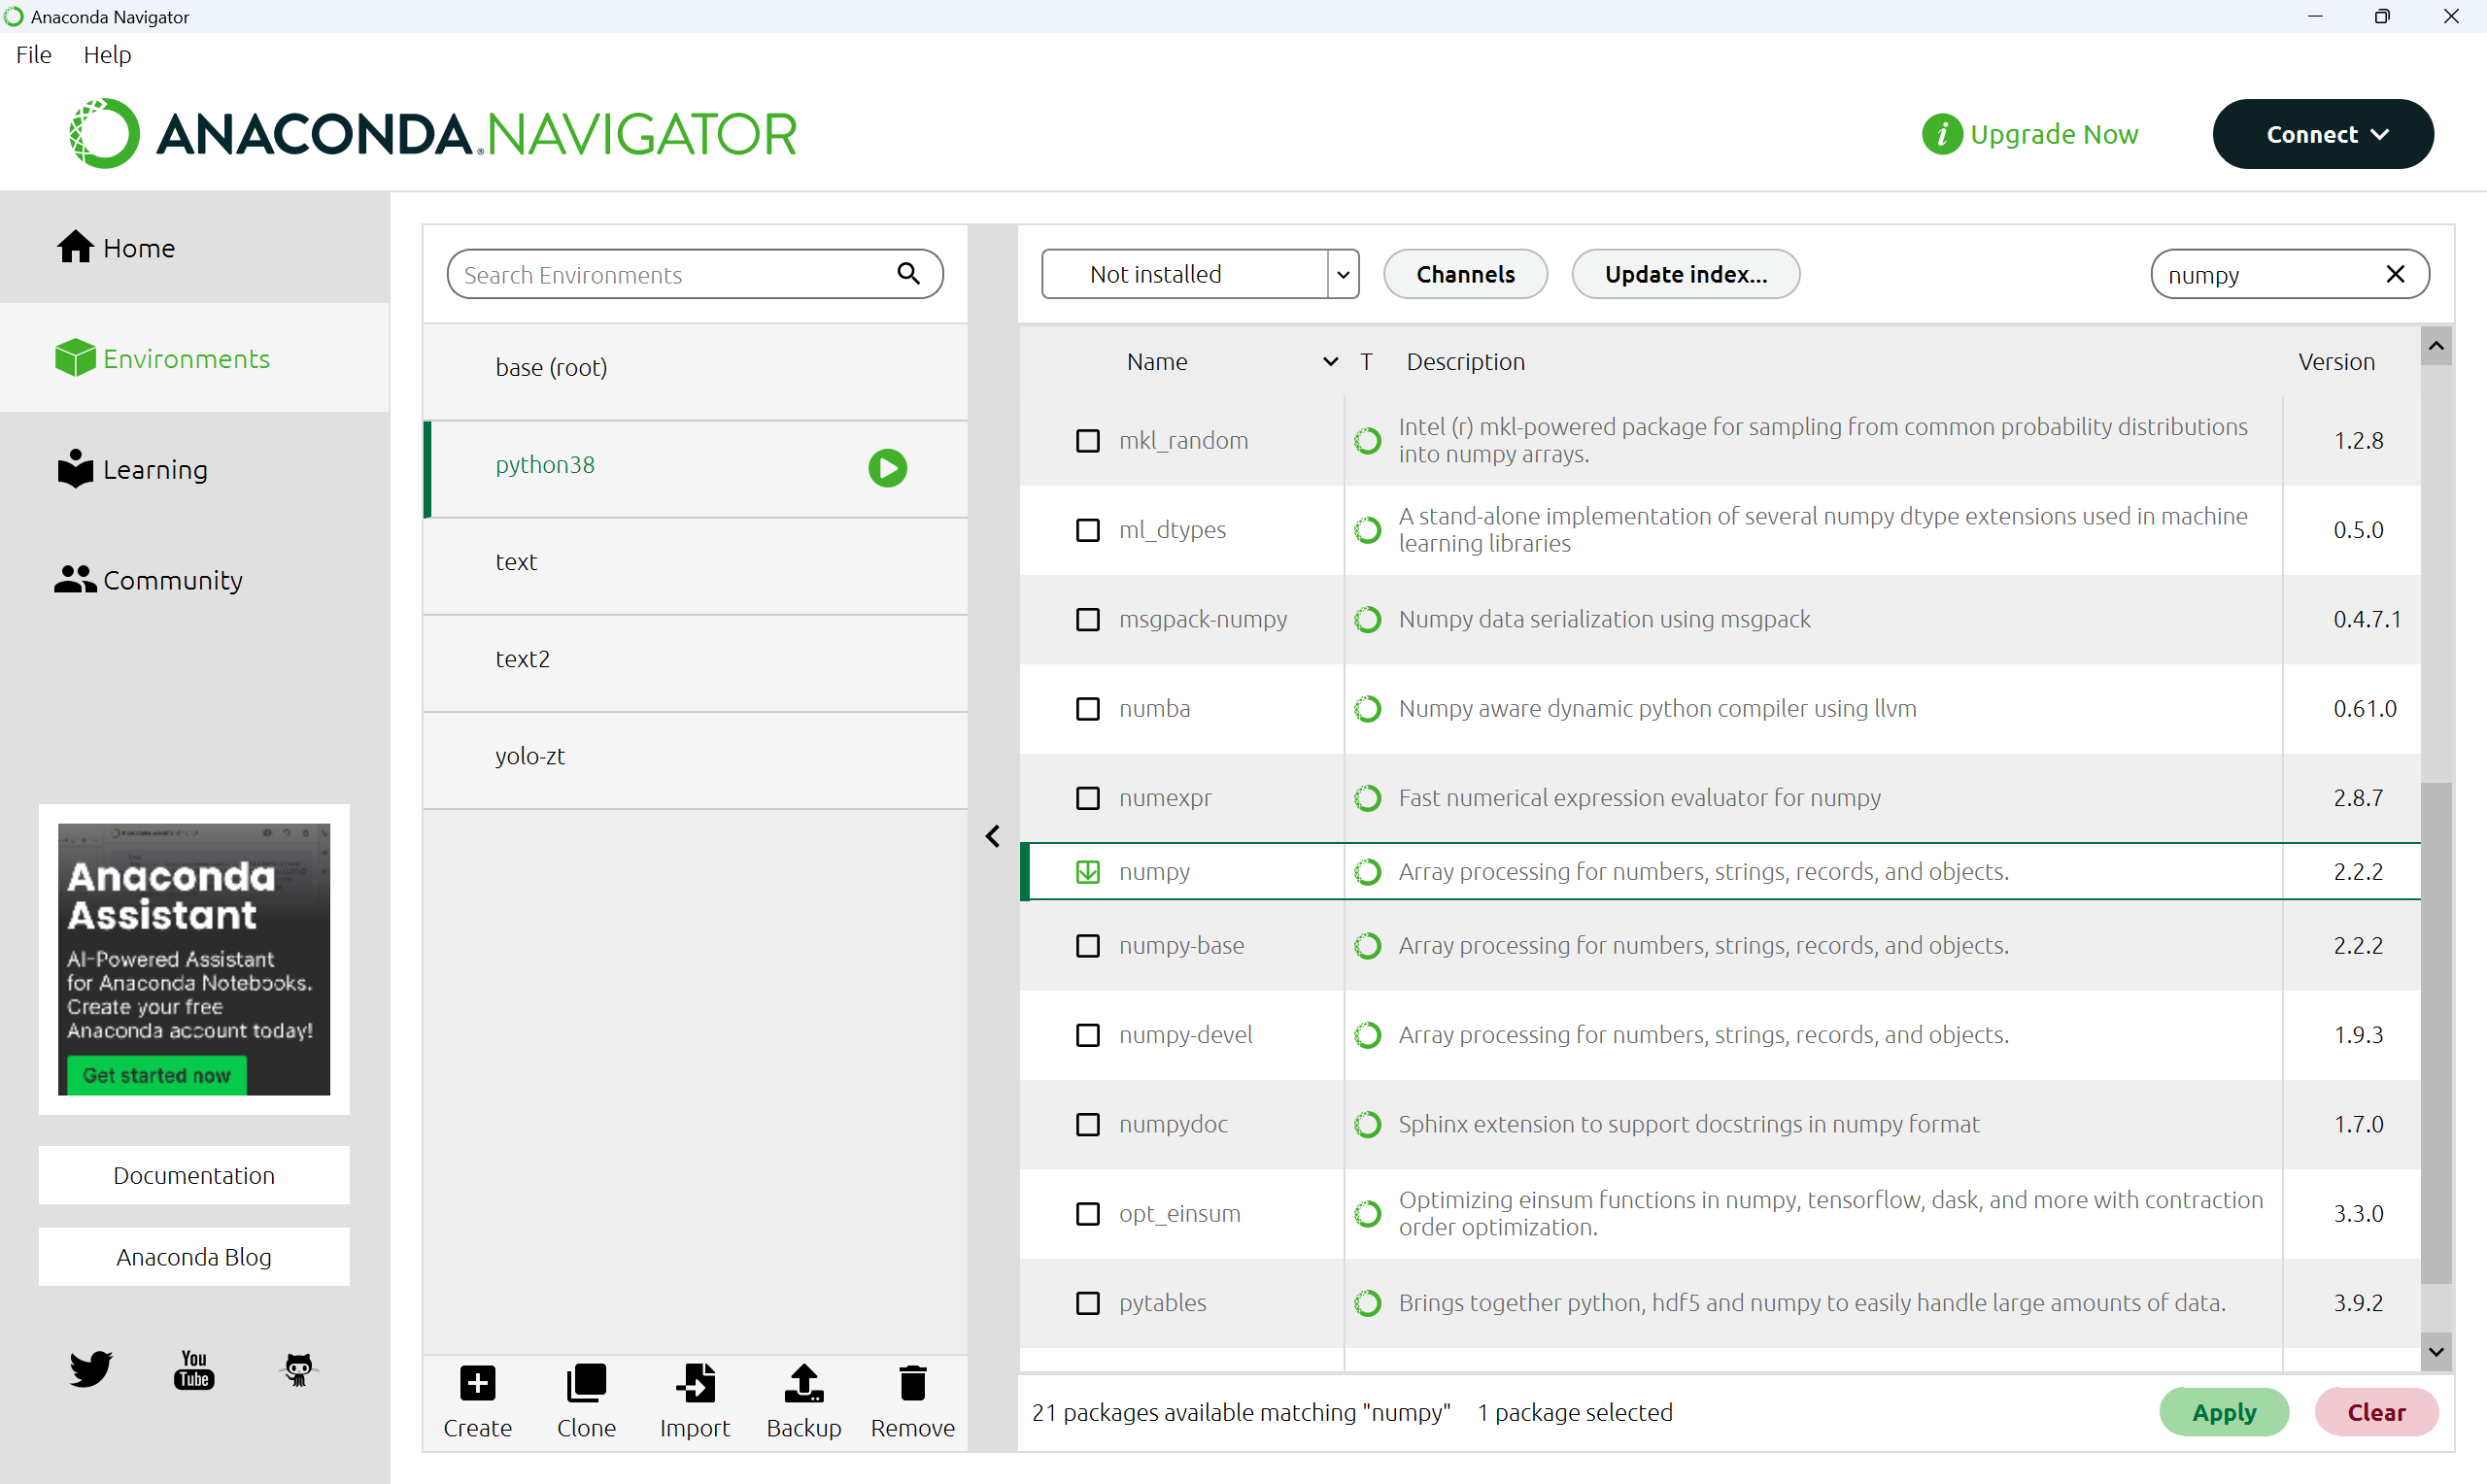Viewport: 2487px width, 1484px height.
Task: Open the File menu
Action: coord(34,55)
